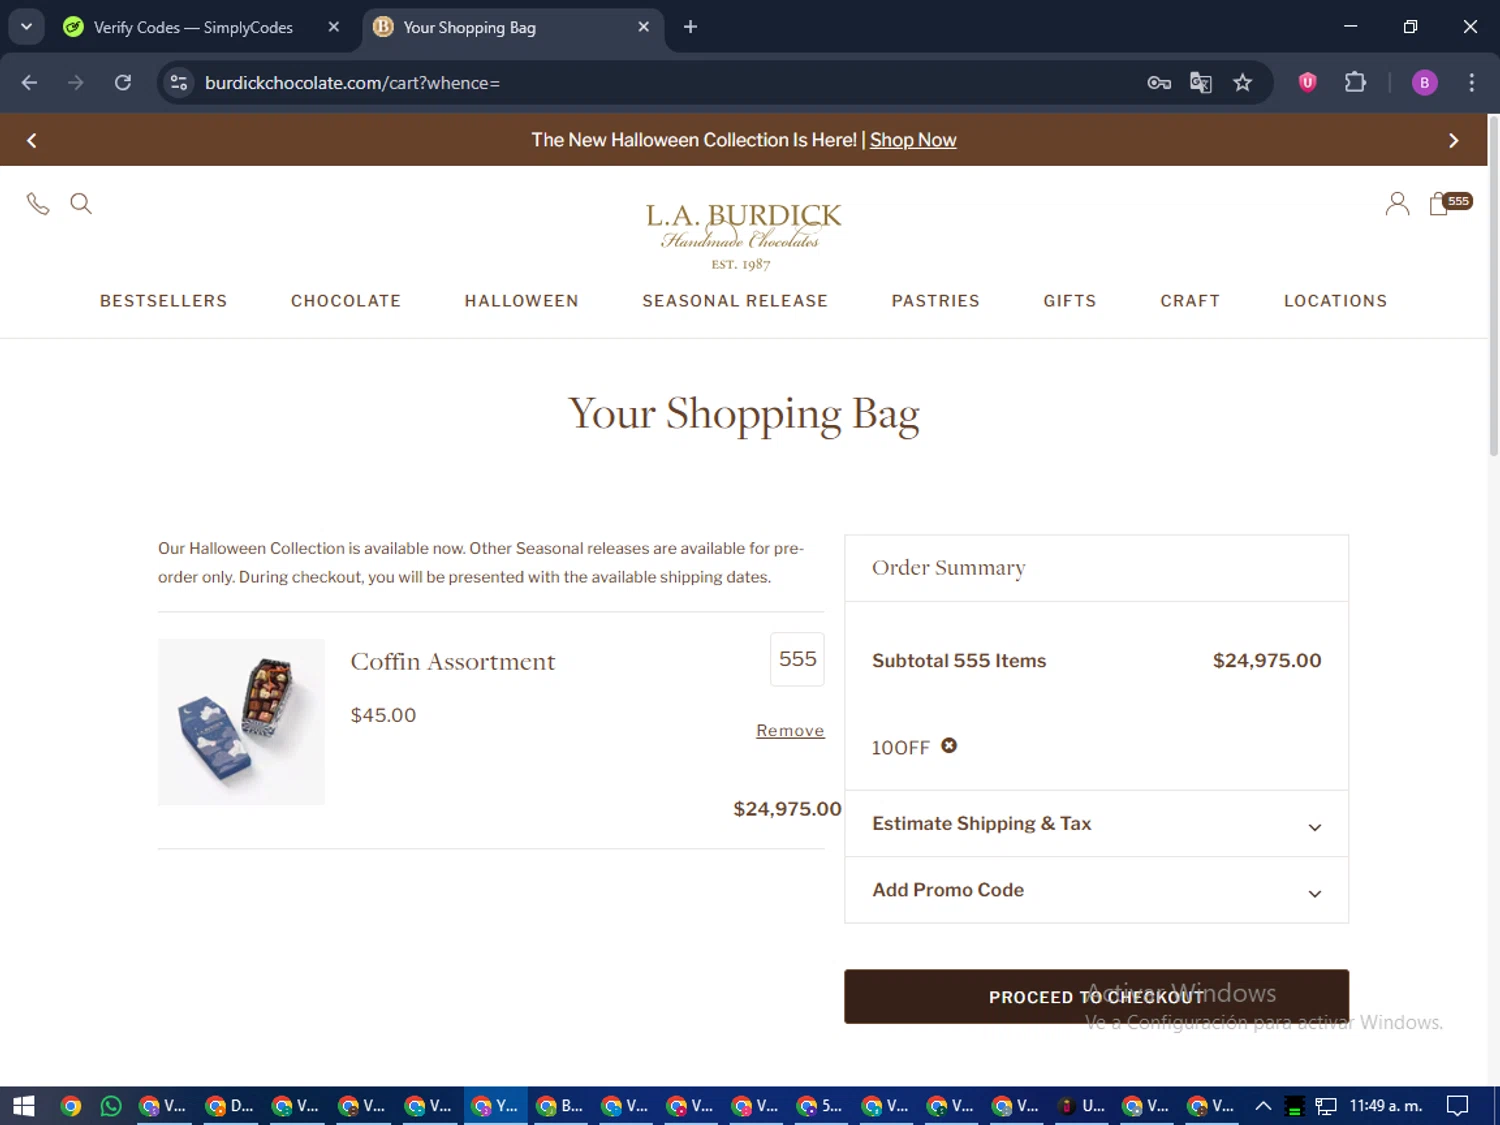Click the Remove link for Coffin Assortment
Image resolution: width=1500 pixels, height=1125 pixels.
click(x=790, y=731)
